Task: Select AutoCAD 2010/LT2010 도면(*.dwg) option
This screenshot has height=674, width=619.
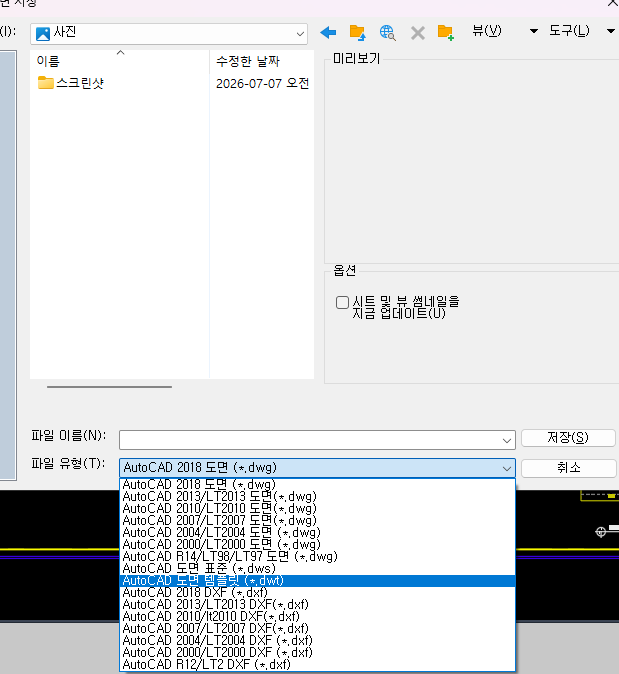Action: (x=317, y=509)
